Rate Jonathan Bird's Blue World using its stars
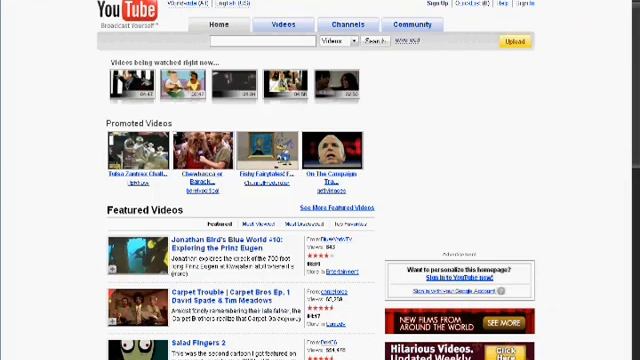 pyautogui.click(x=320, y=256)
